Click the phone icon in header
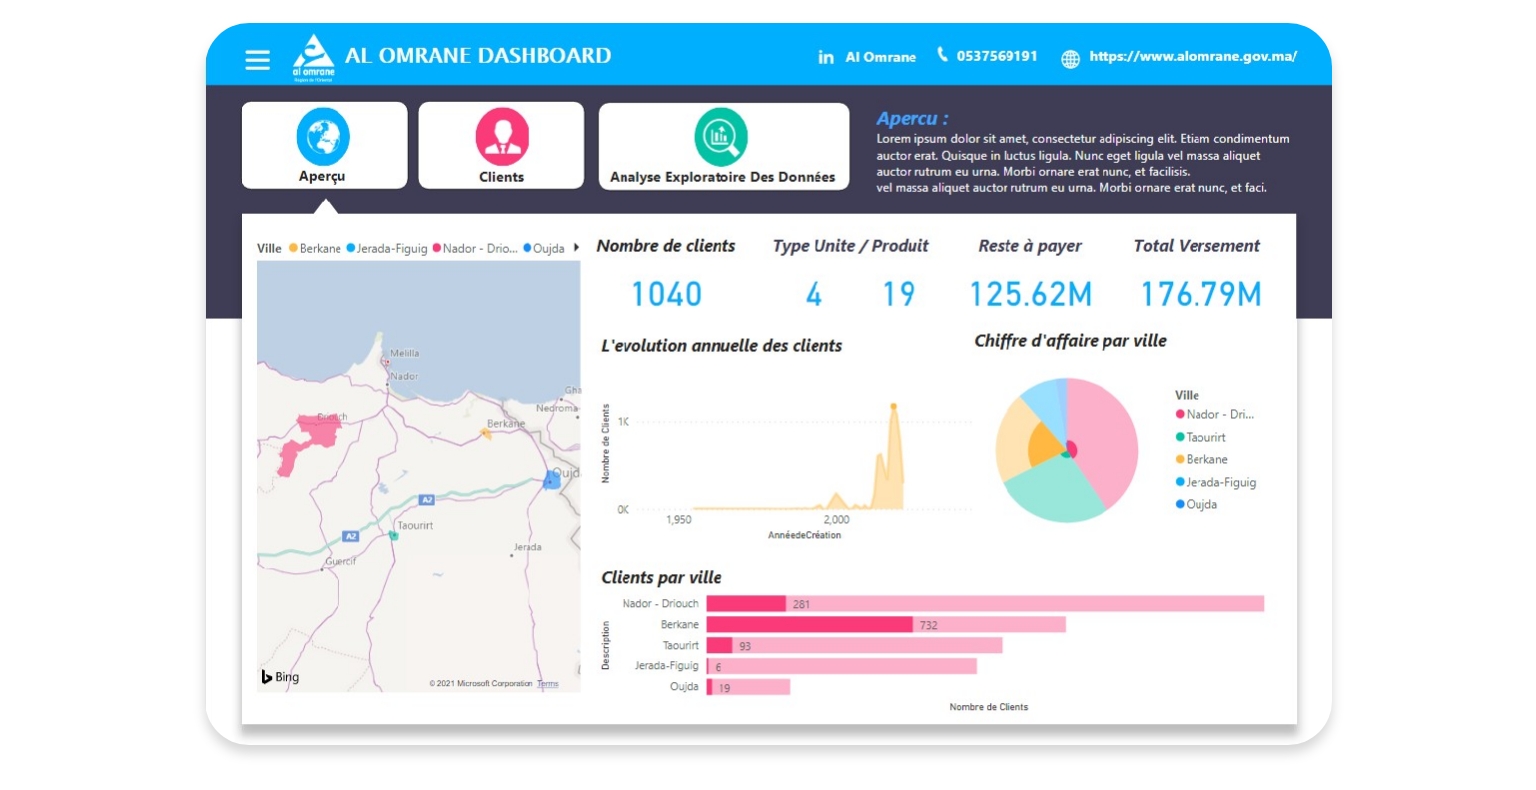 pyautogui.click(x=942, y=55)
